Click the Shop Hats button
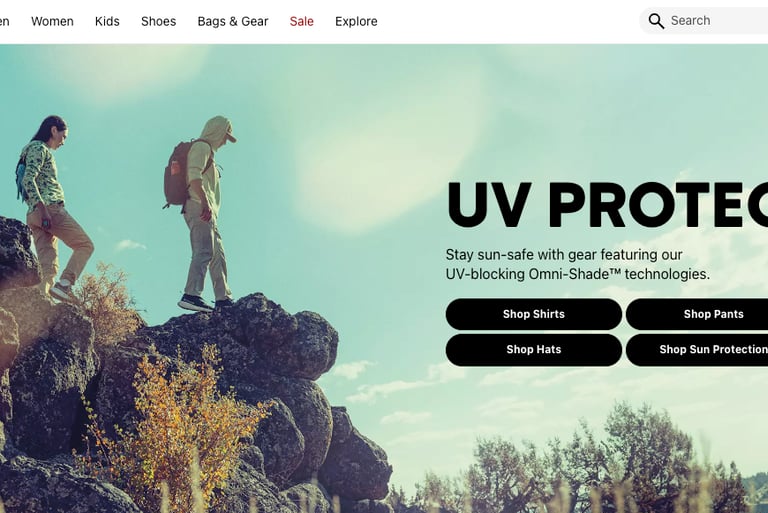Image resolution: width=768 pixels, height=513 pixels. pos(534,350)
